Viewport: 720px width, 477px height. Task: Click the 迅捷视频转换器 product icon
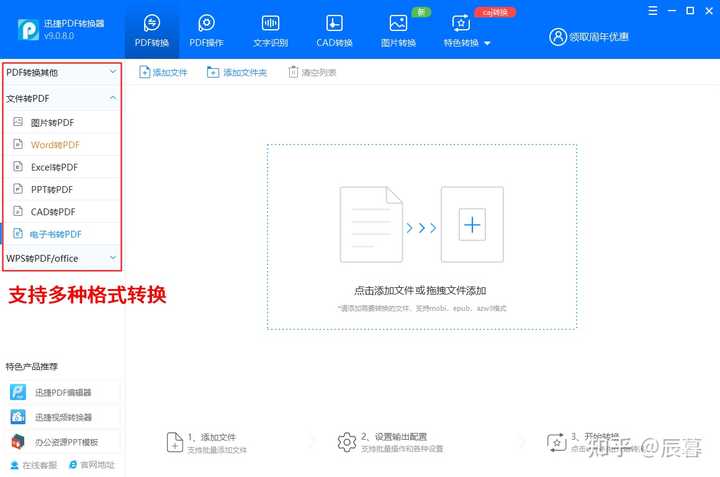point(18,417)
